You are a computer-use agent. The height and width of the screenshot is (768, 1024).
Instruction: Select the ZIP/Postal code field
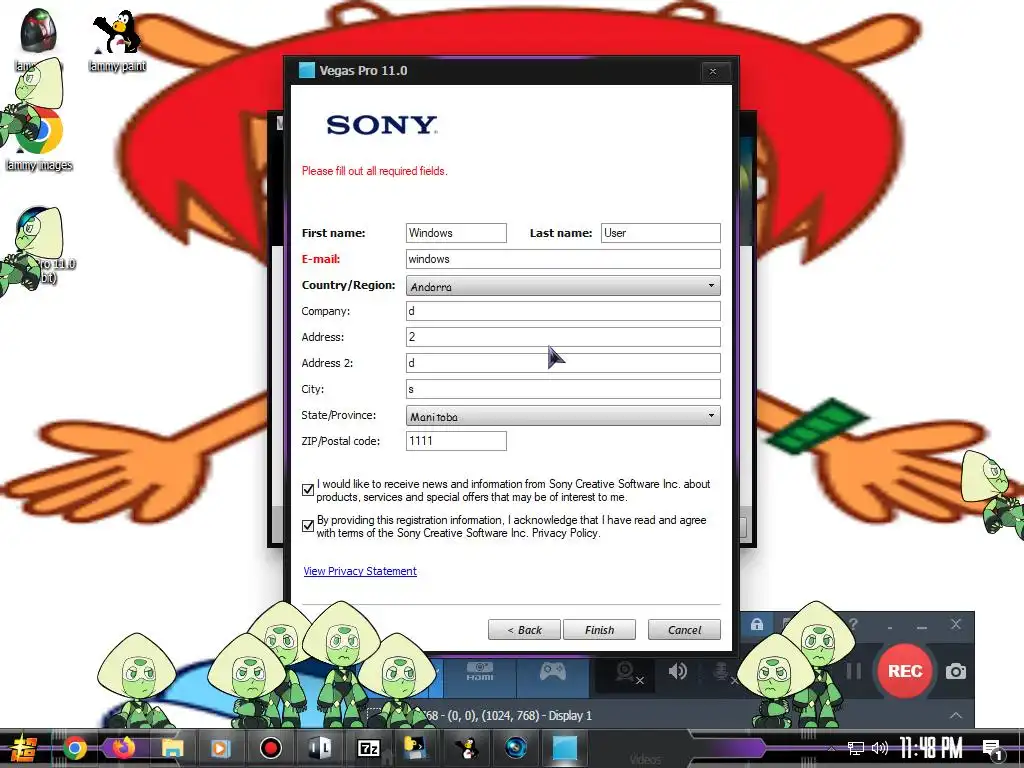point(456,441)
